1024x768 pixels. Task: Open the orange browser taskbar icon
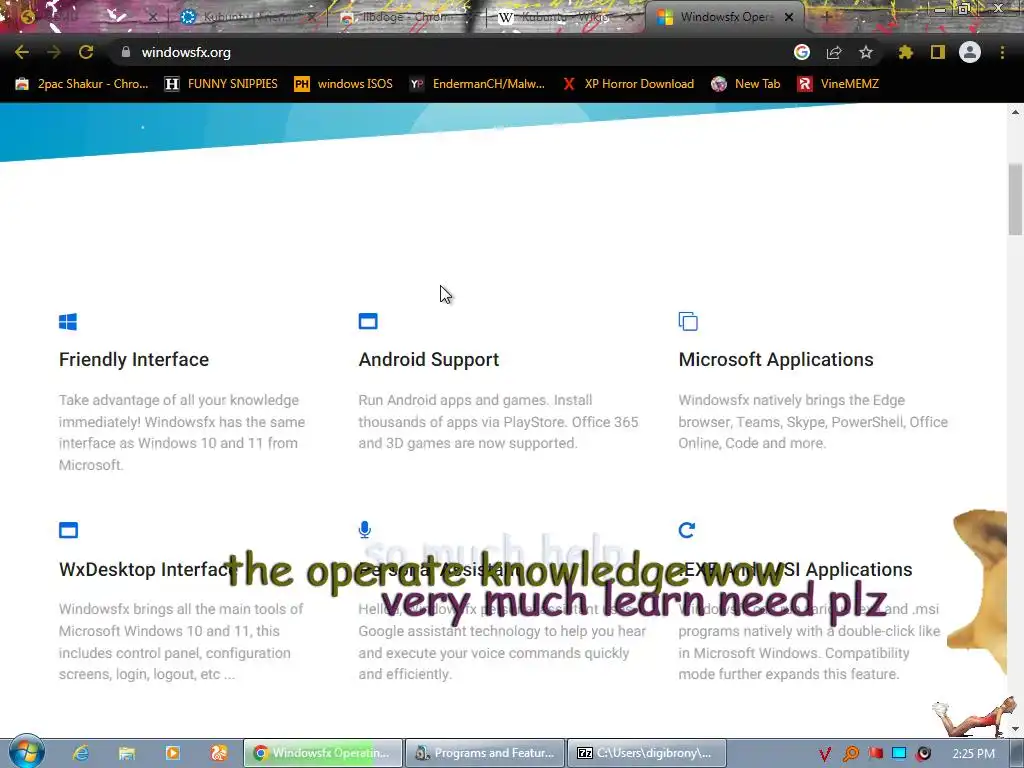click(219, 753)
